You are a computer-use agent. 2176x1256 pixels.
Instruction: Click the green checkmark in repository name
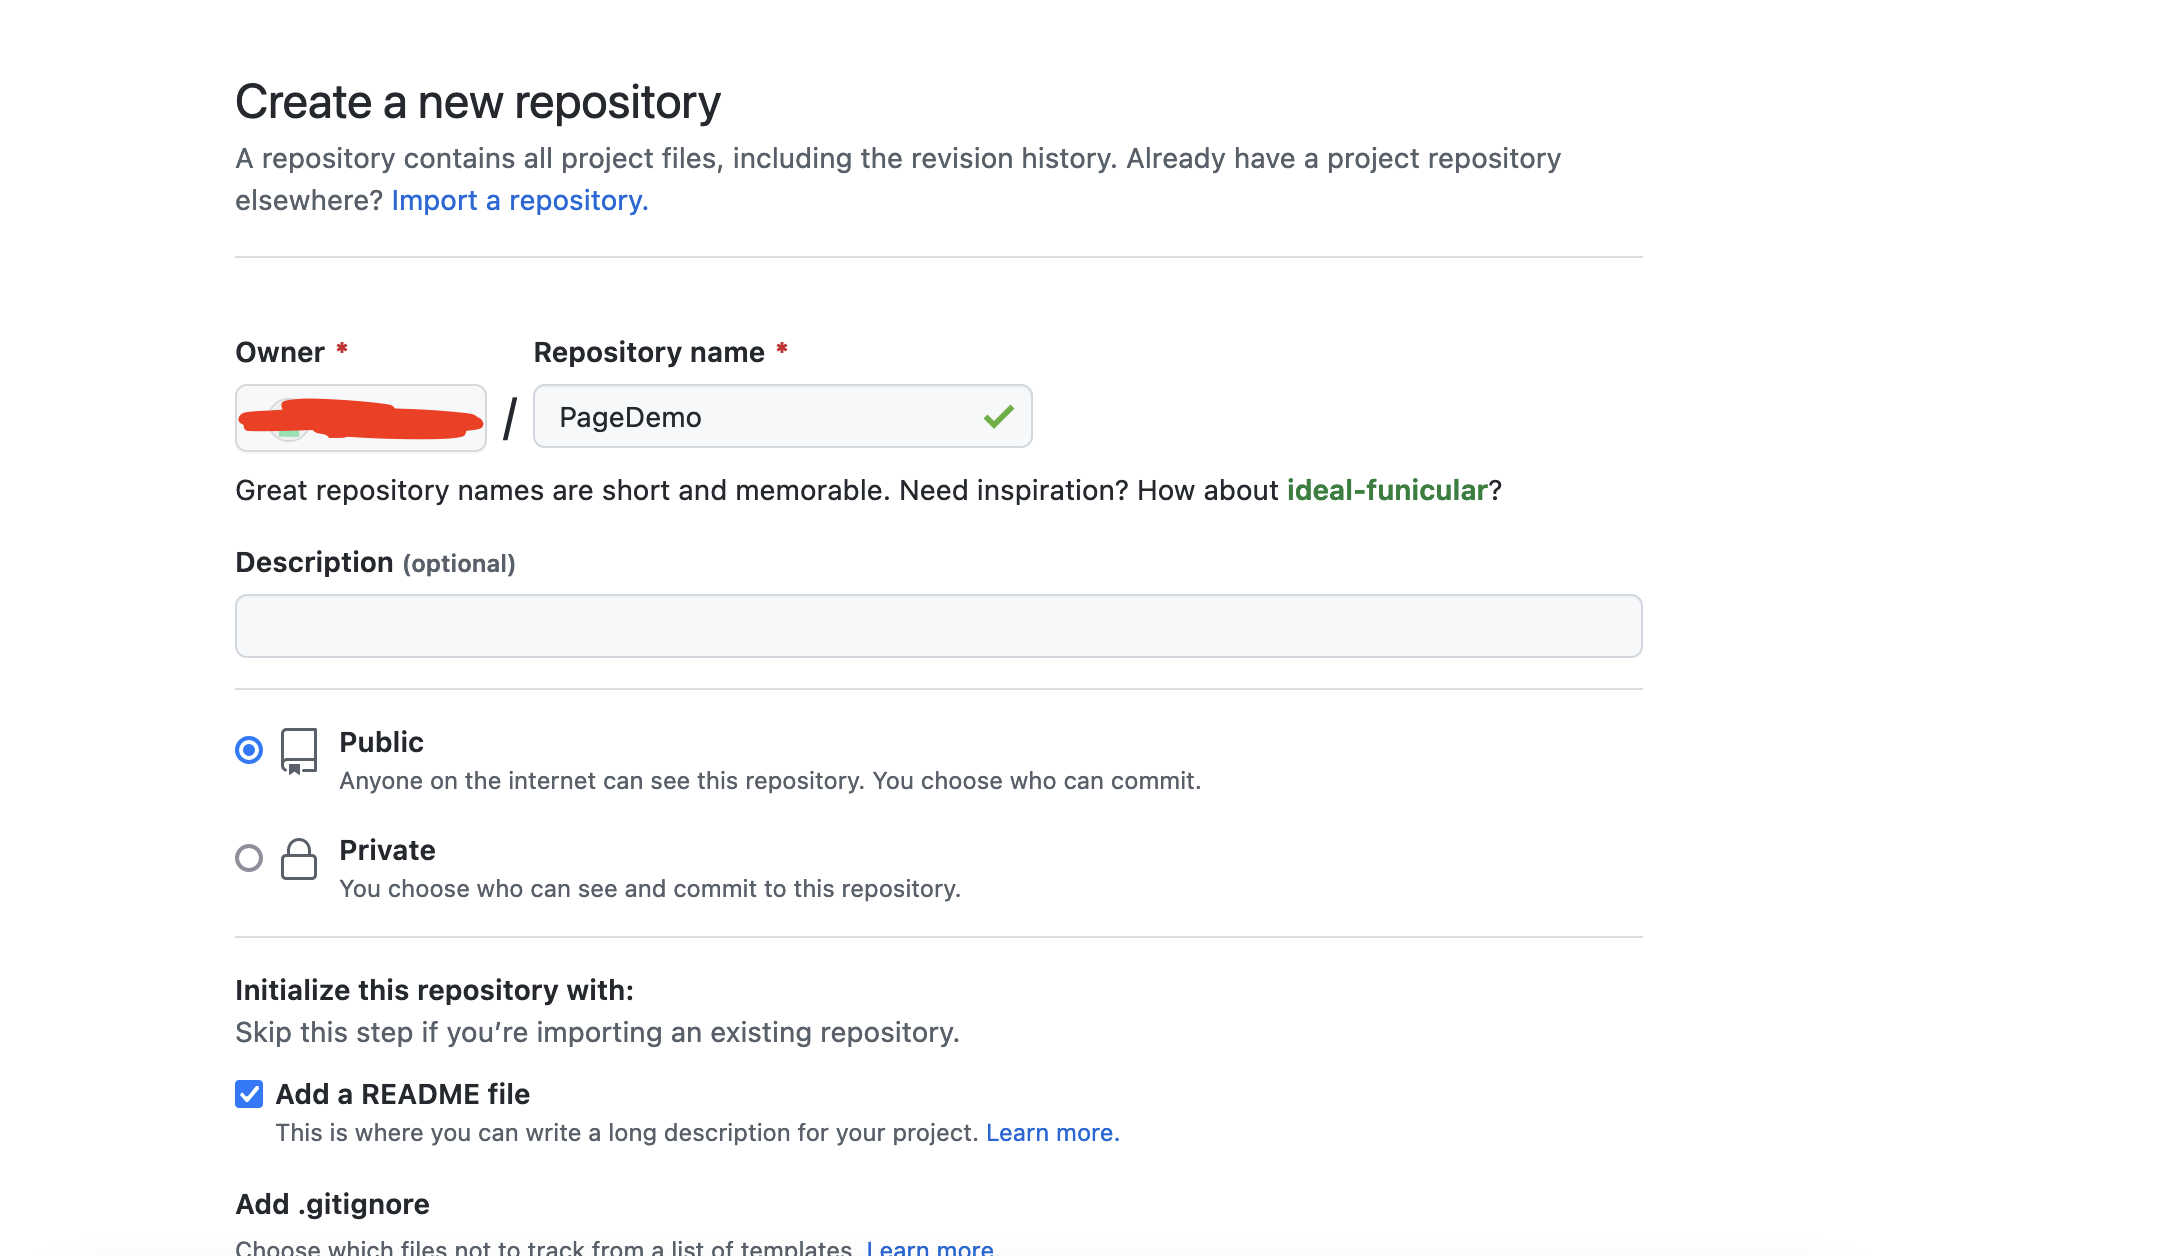tap(998, 416)
